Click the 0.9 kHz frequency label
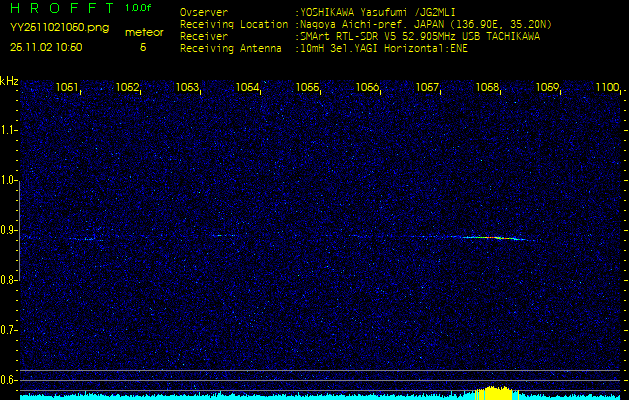This screenshot has height=400, width=629. coord(8,230)
